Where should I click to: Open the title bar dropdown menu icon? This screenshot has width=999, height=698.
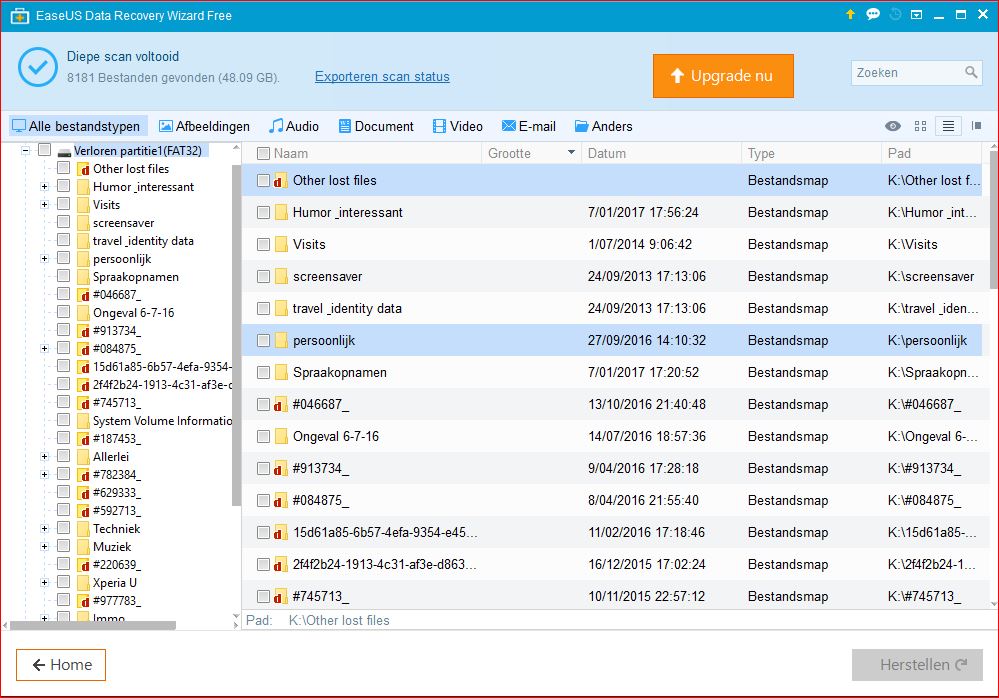coord(917,15)
